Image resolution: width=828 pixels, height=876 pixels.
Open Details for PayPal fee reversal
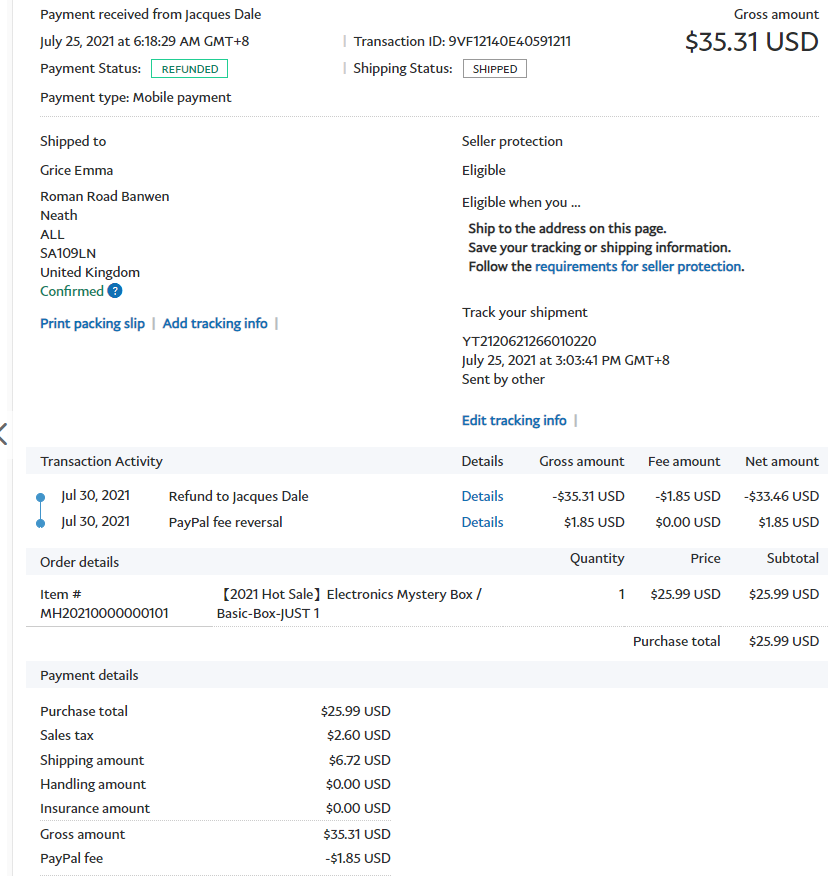click(482, 522)
